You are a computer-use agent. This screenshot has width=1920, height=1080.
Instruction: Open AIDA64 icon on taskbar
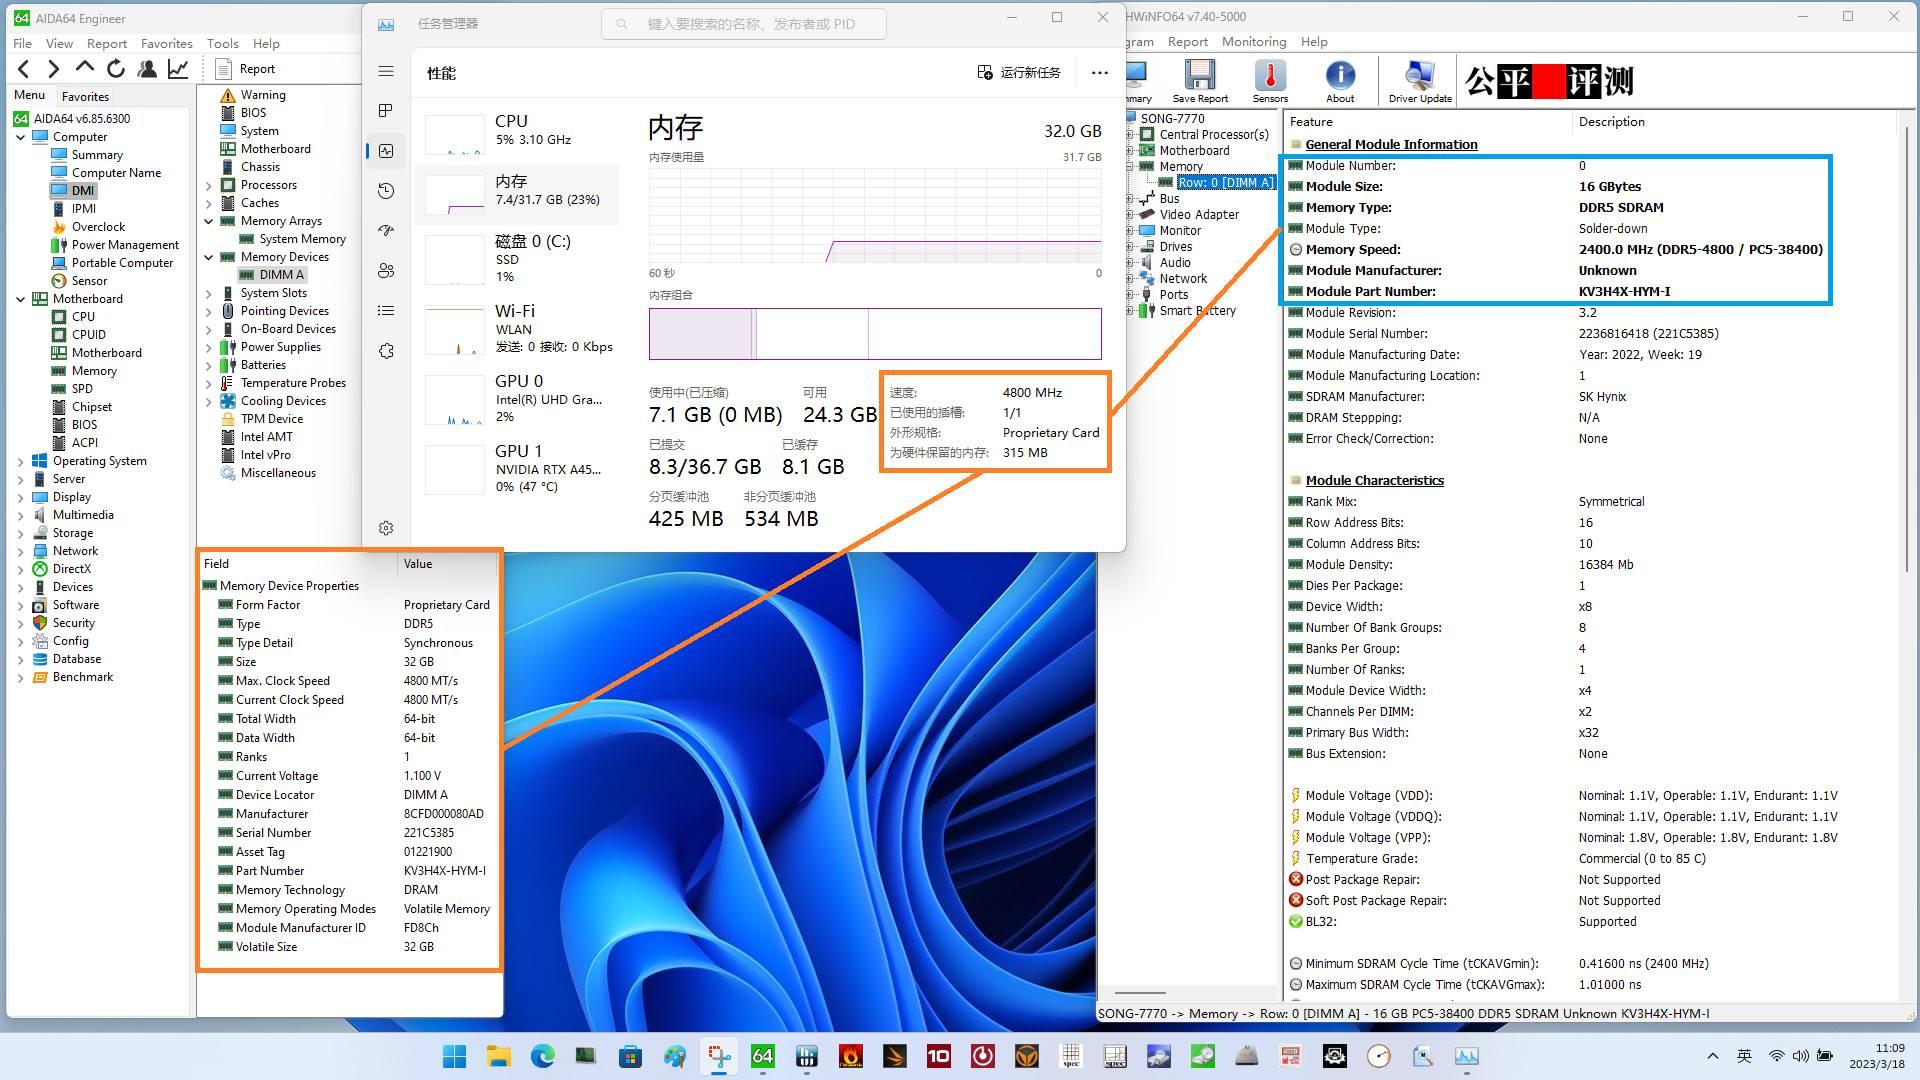[762, 1056]
